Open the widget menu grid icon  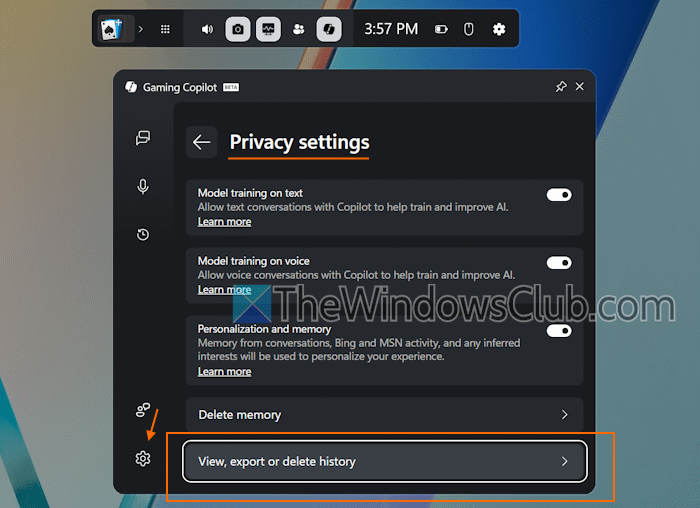click(x=165, y=29)
